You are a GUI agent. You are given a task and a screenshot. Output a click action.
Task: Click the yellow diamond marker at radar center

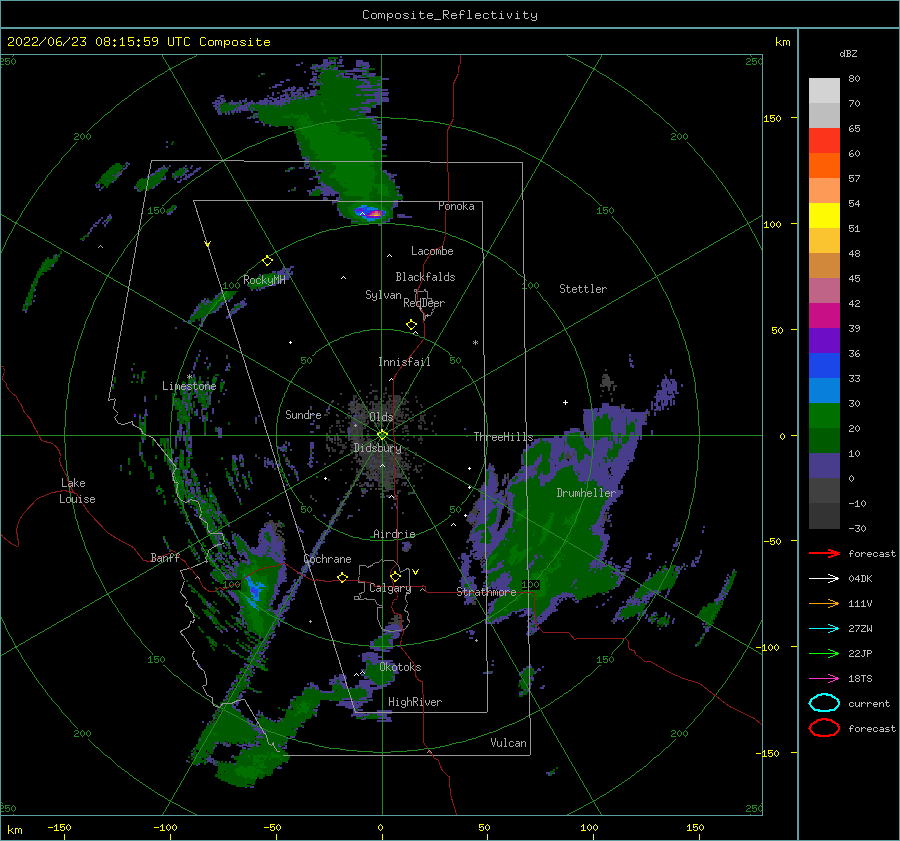[x=382, y=435]
